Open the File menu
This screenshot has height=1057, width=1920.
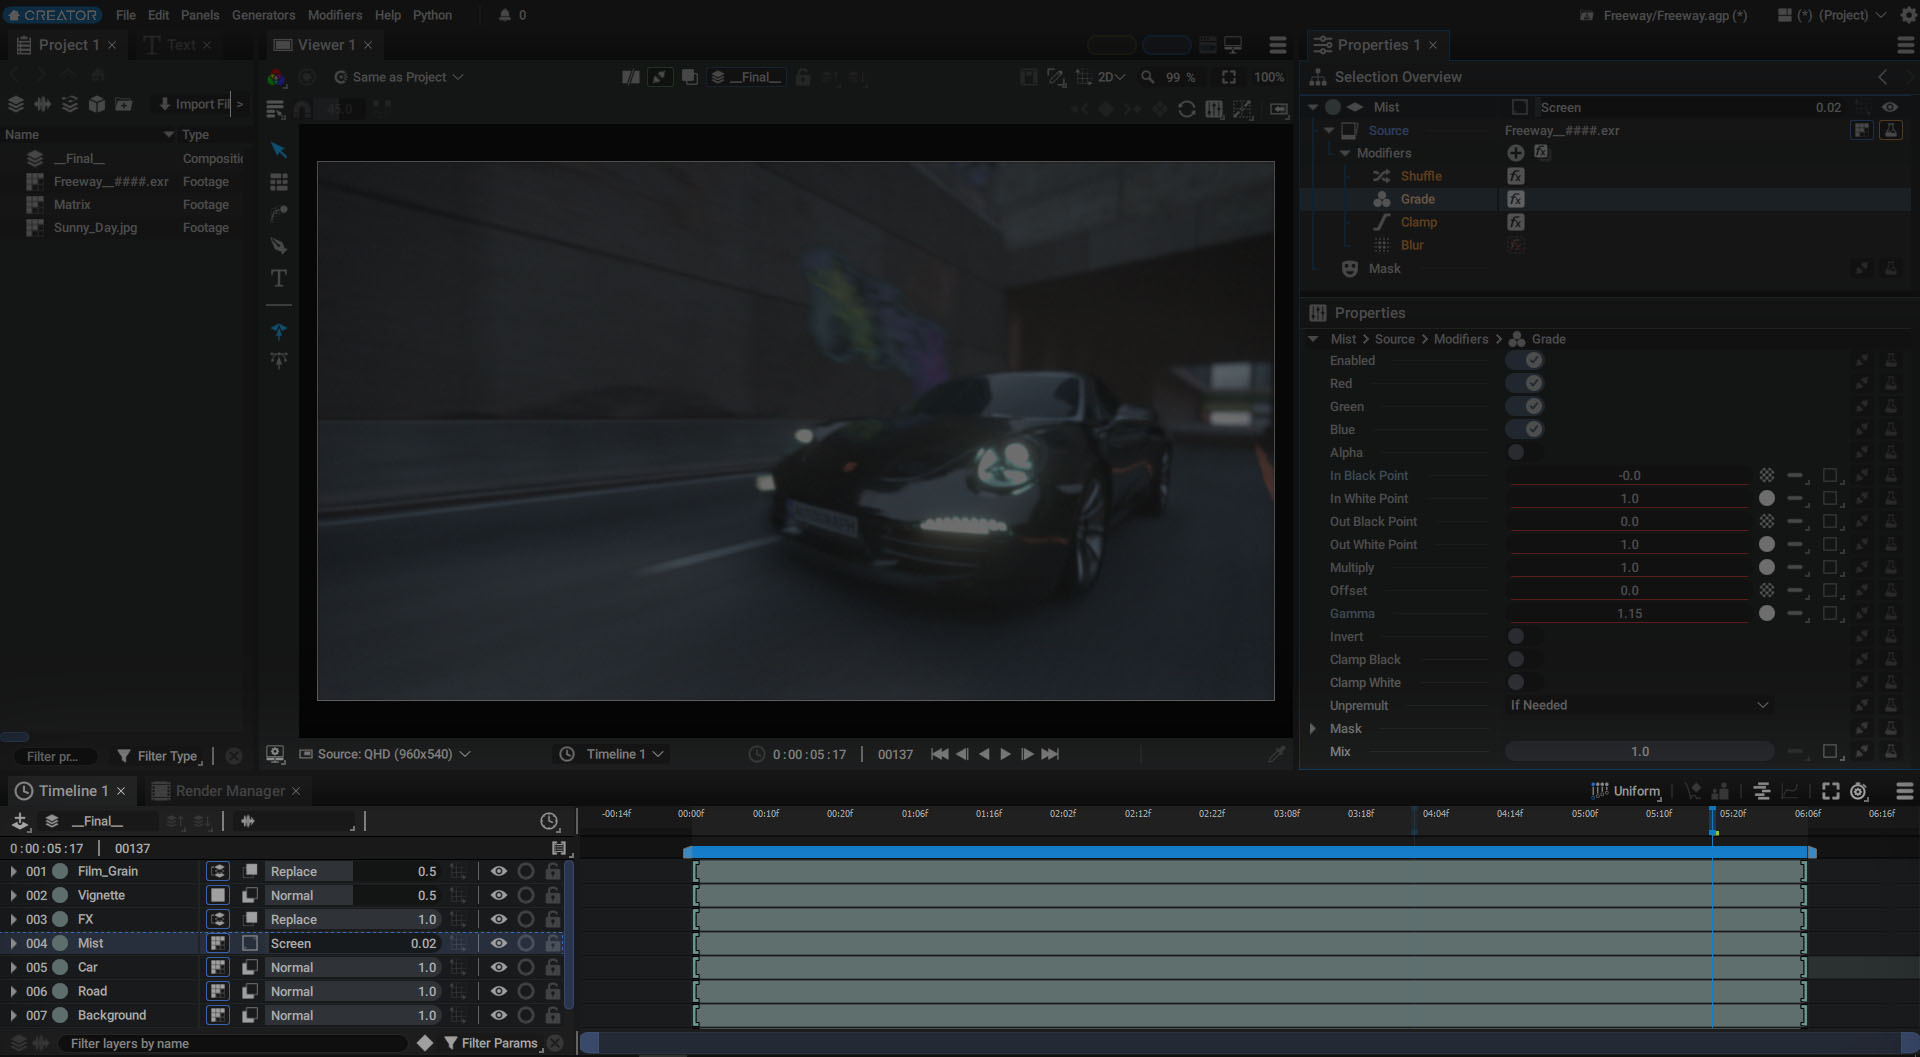[x=125, y=15]
